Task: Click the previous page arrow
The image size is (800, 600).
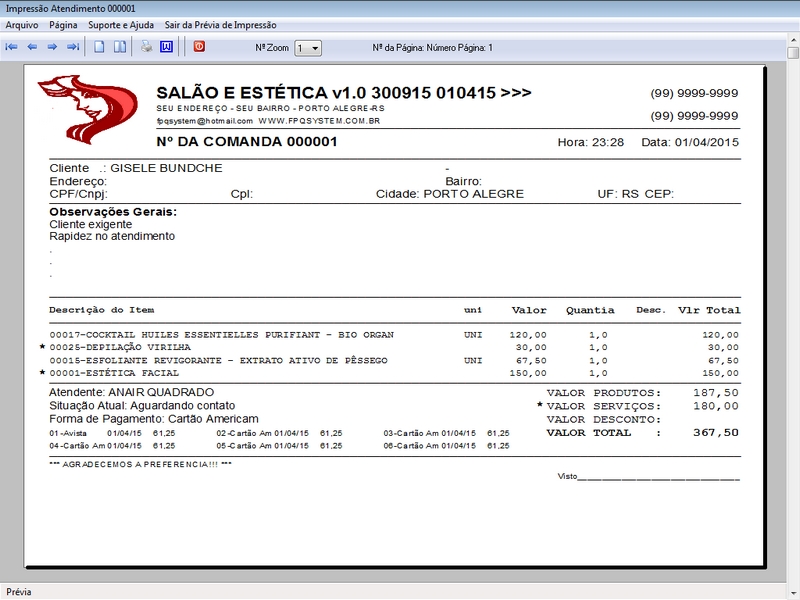Action: (32, 47)
